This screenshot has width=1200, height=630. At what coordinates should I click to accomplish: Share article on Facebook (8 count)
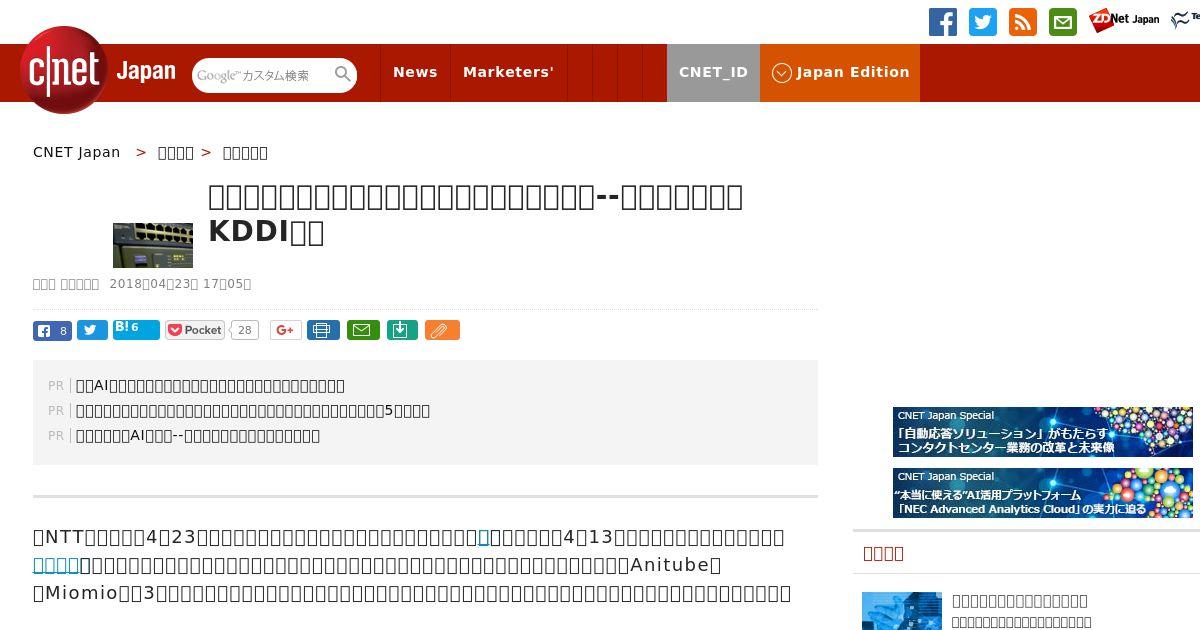[x=52, y=330]
